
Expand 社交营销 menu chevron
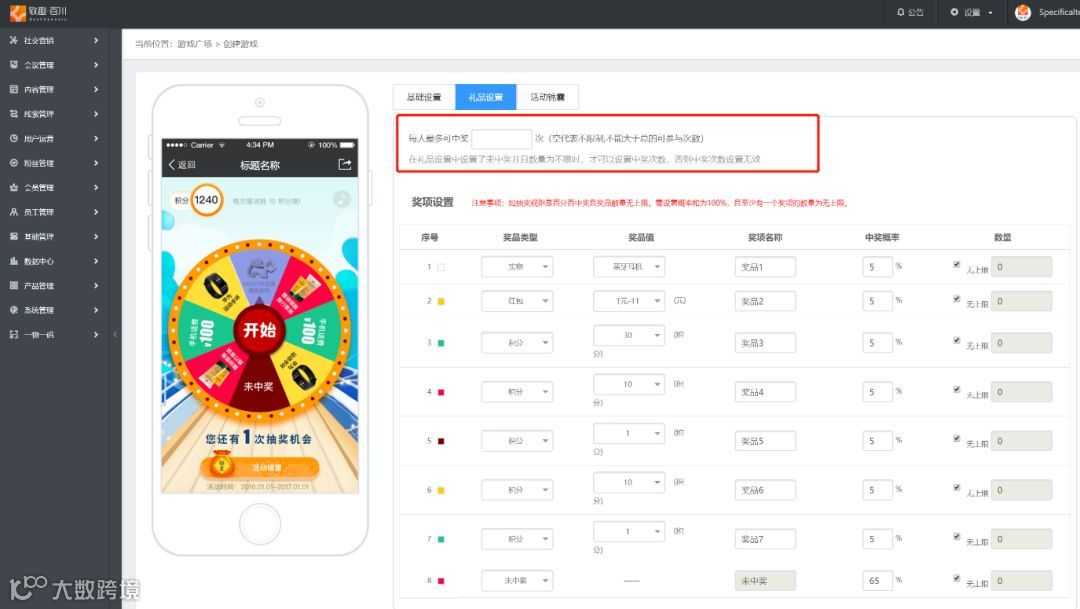96,41
